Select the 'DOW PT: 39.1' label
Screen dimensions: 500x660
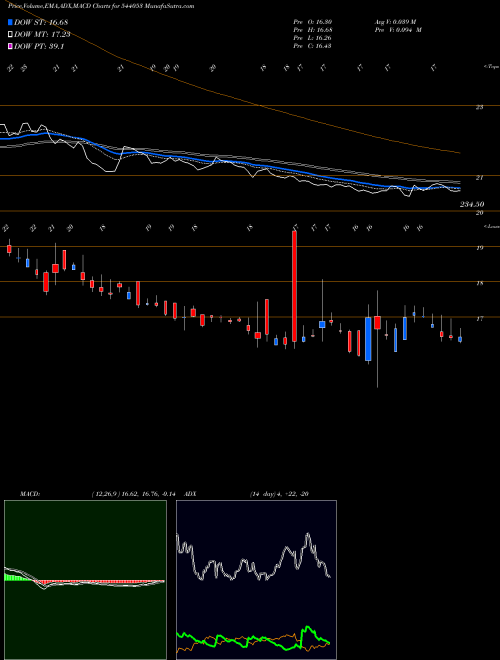click(39, 46)
